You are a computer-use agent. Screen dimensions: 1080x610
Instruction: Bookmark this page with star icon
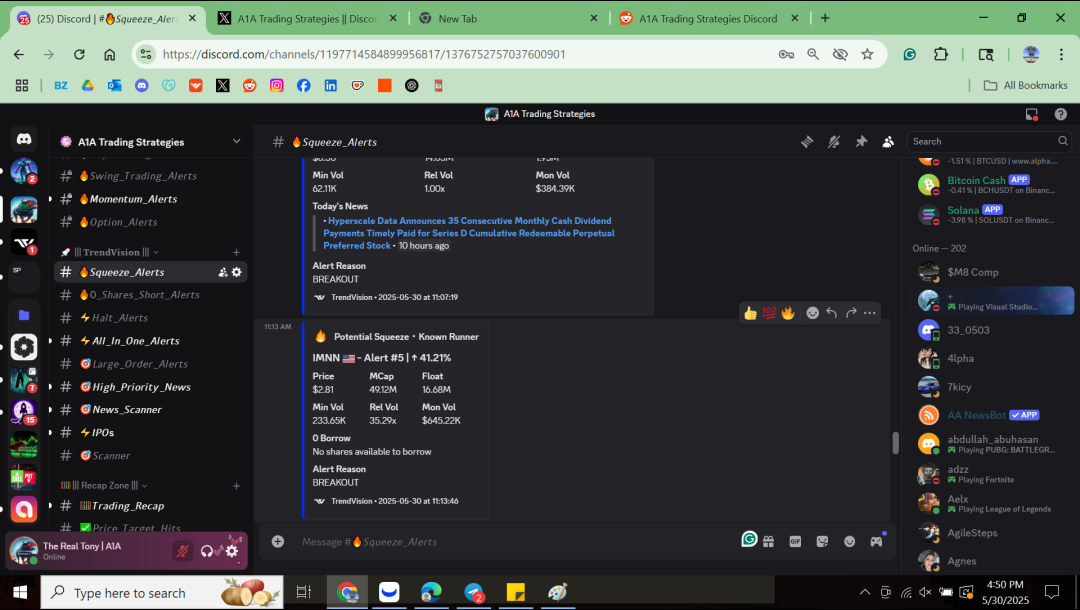tap(867, 54)
